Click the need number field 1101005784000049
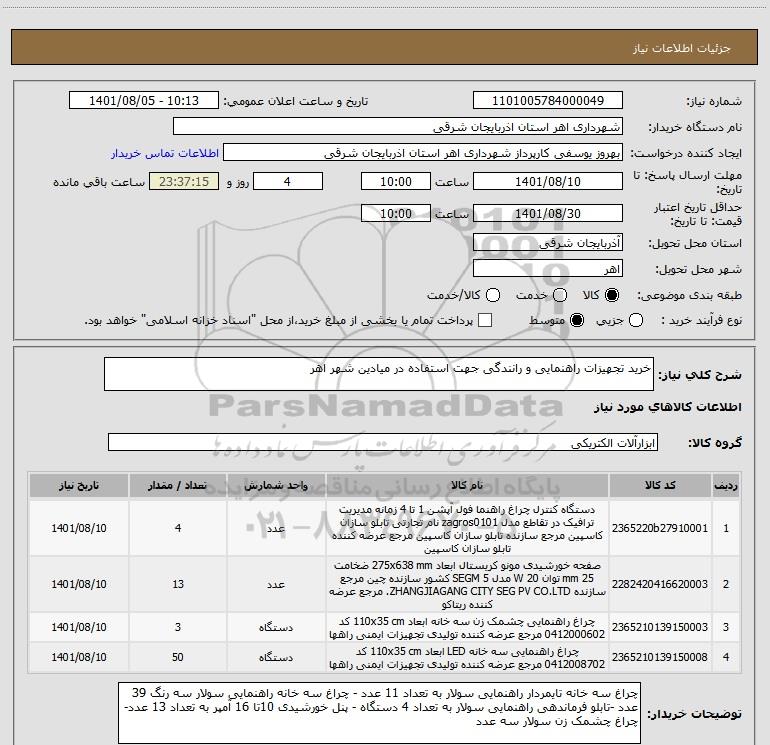The image size is (770, 745). (548, 101)
